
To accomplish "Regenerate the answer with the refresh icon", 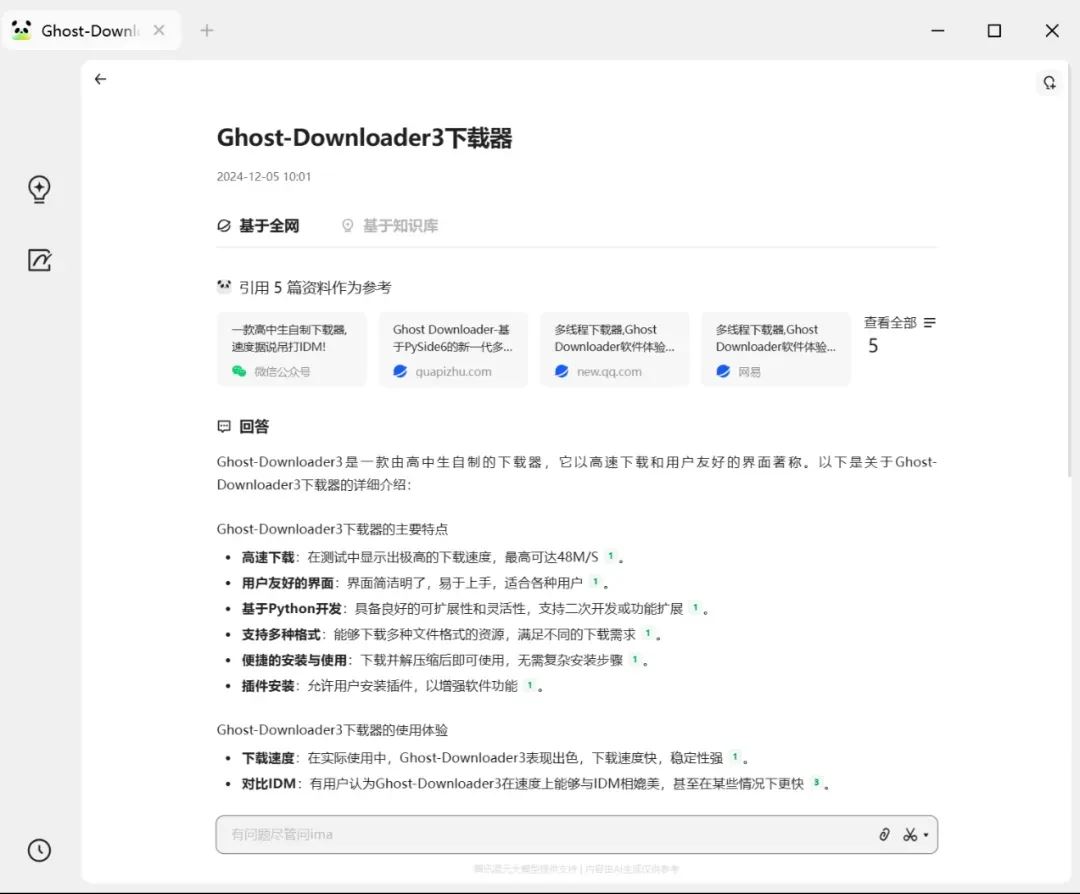I will (1048, 83).
